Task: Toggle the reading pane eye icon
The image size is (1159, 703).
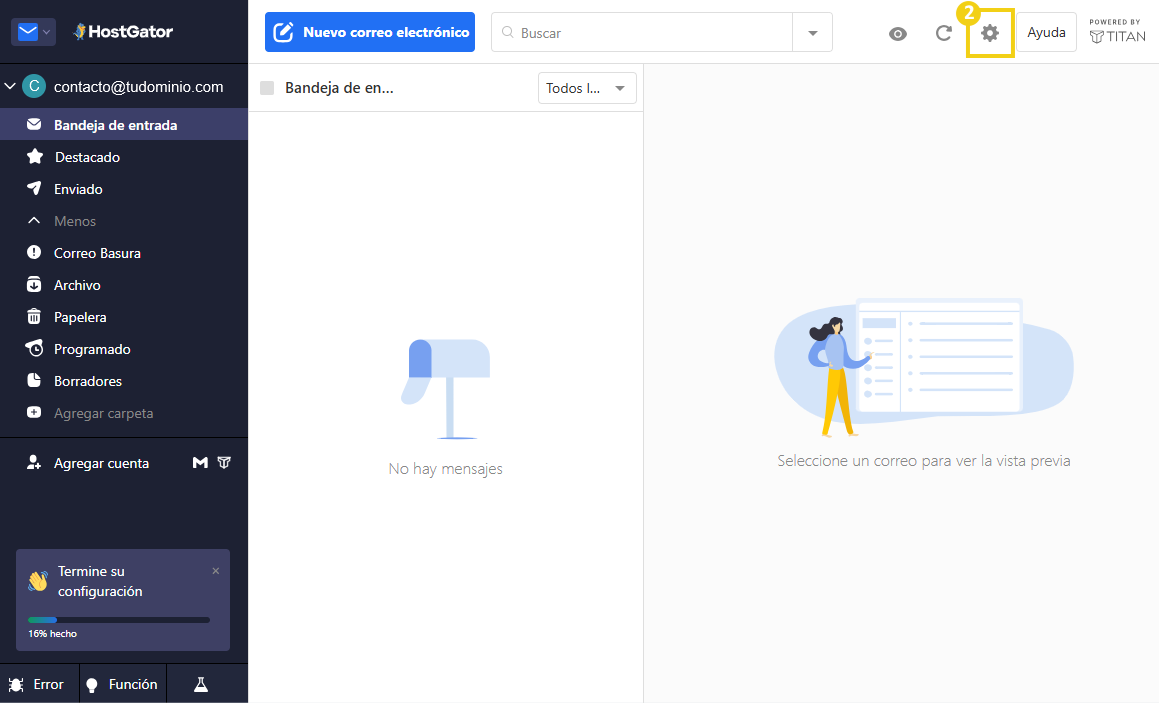Action: [897, 33]
